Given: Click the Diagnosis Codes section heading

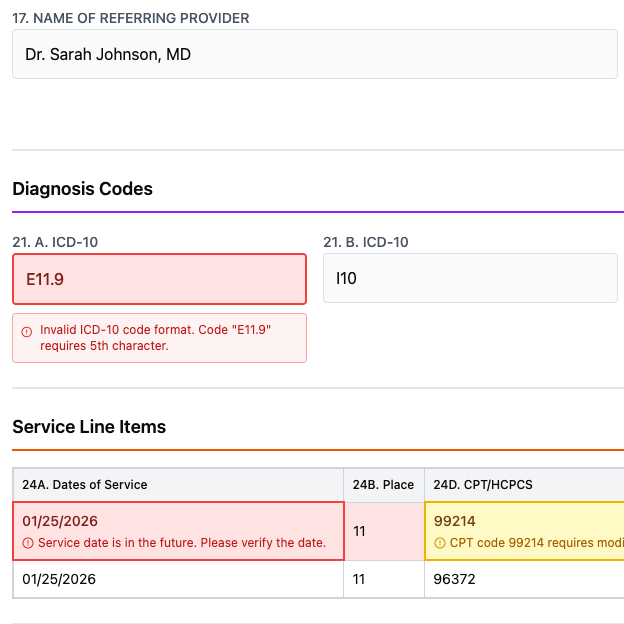Looking at the screenshot, I should (82, 189).
